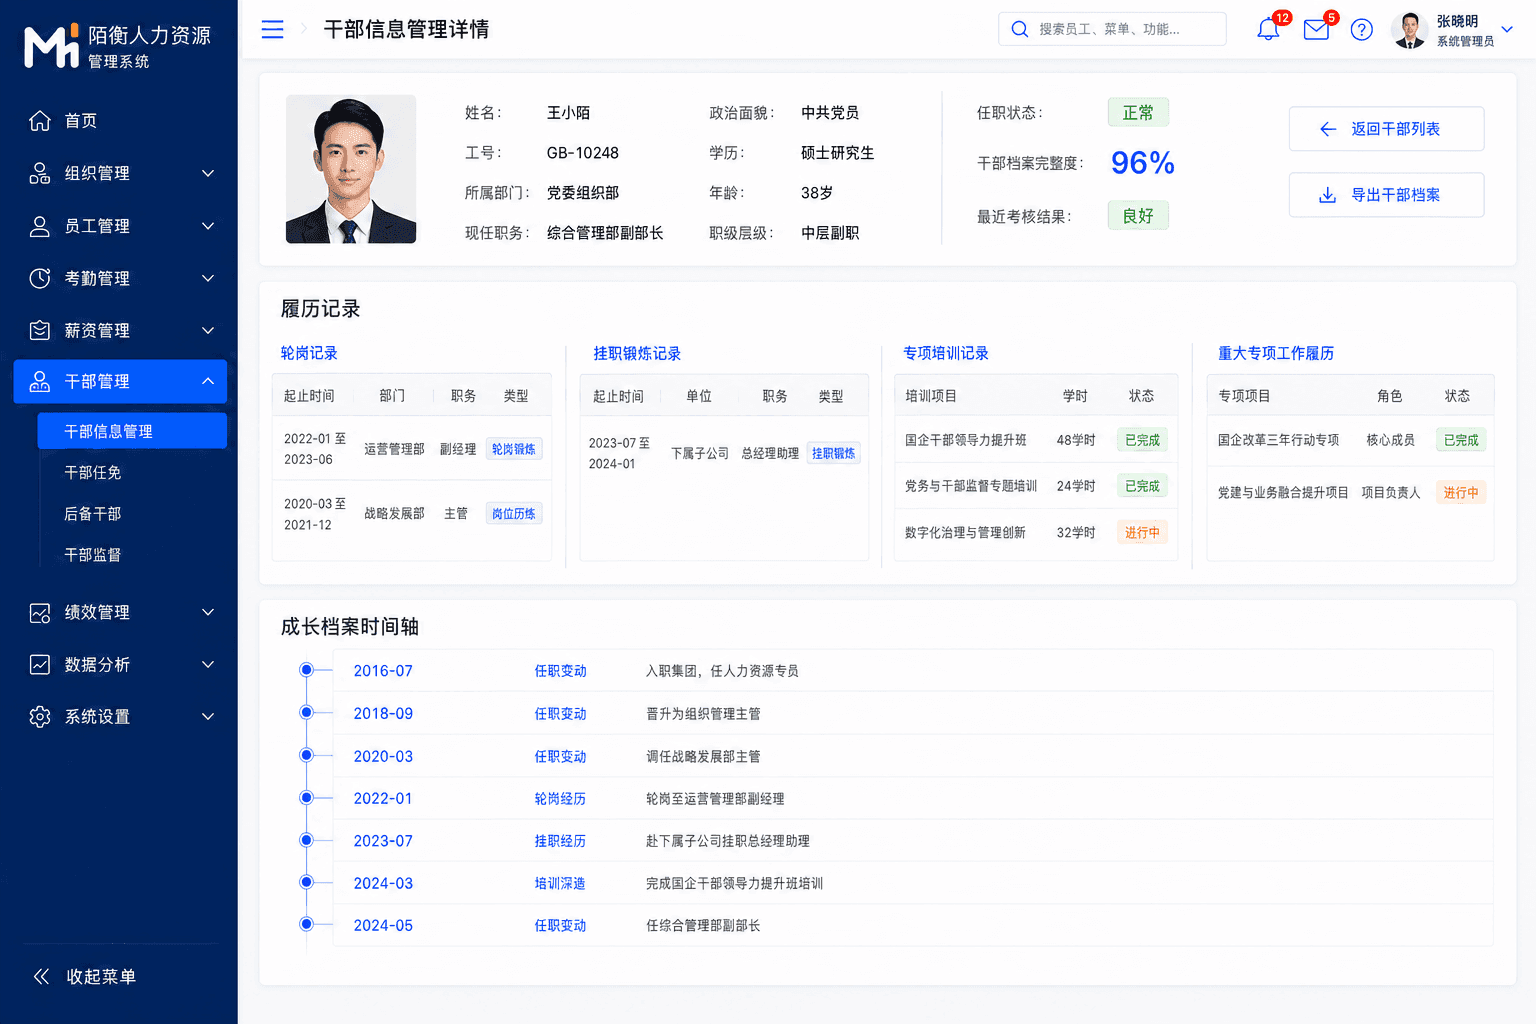Click 进行中 status of 数字化治理与管理创新

tap(1142, 532)
